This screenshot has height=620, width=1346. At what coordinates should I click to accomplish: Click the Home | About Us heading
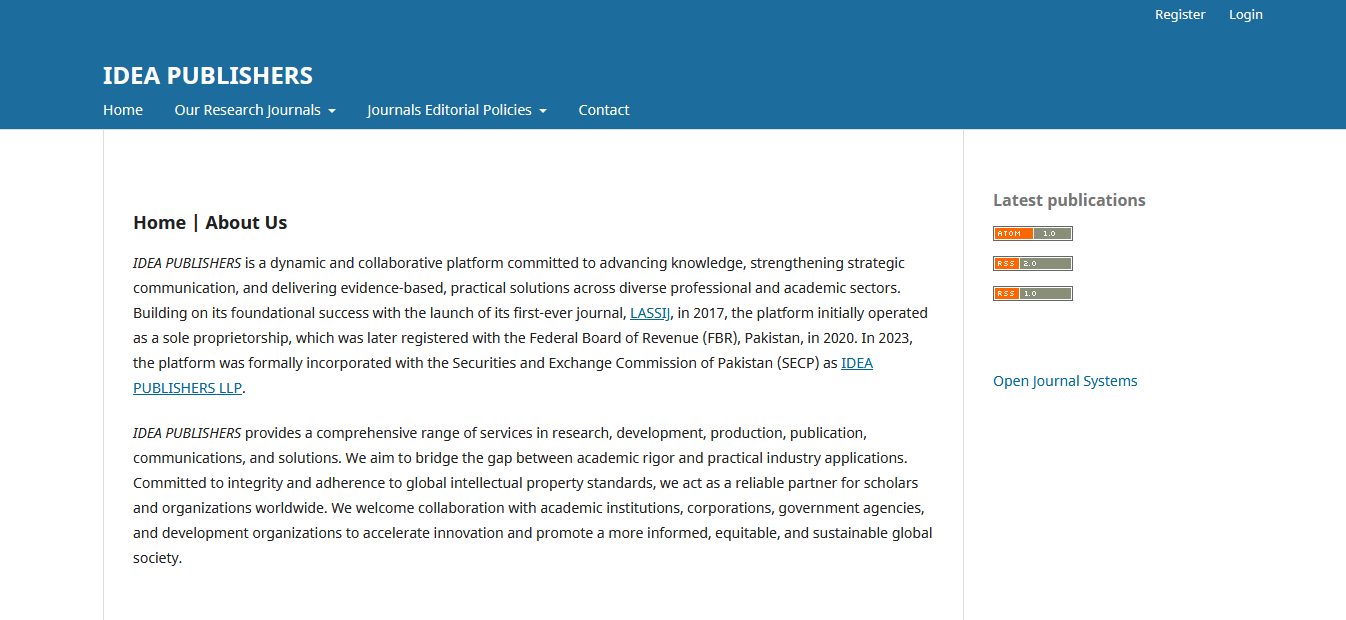pos(210,223)
